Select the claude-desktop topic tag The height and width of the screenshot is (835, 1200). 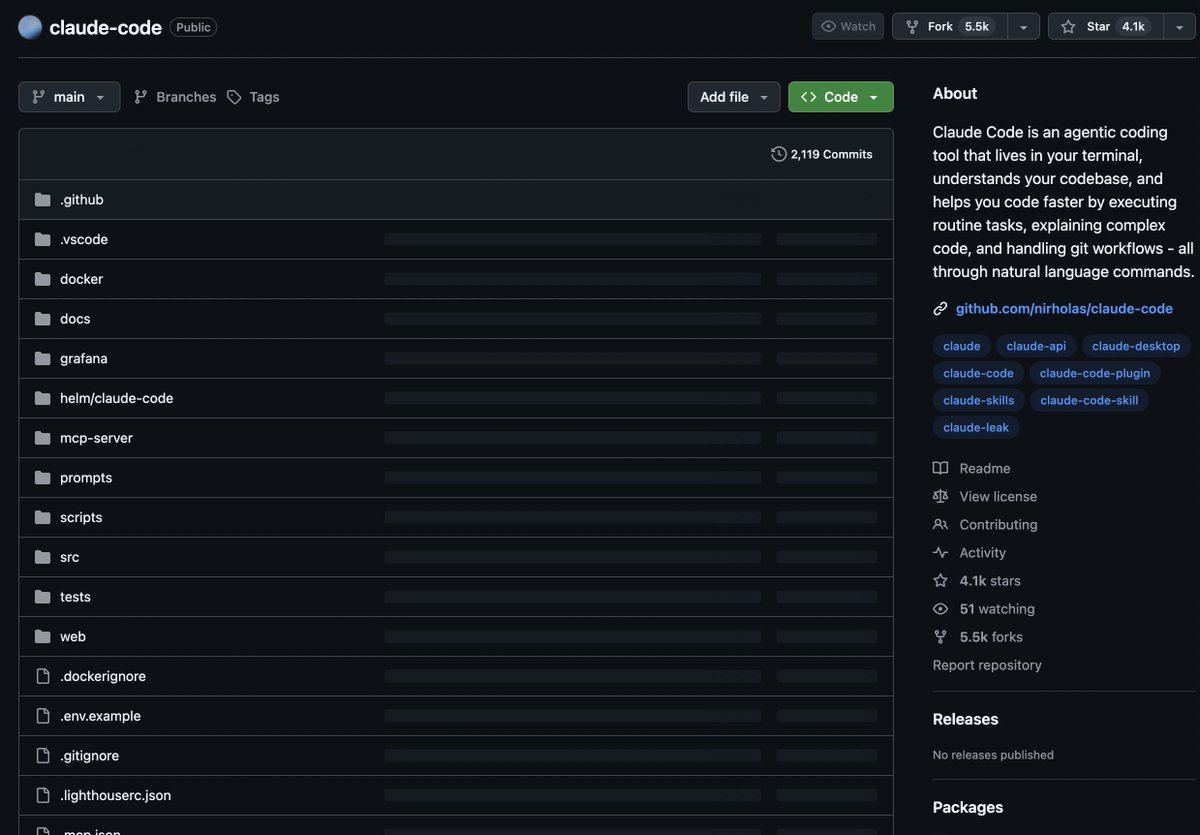click(x=1136, y=346)
